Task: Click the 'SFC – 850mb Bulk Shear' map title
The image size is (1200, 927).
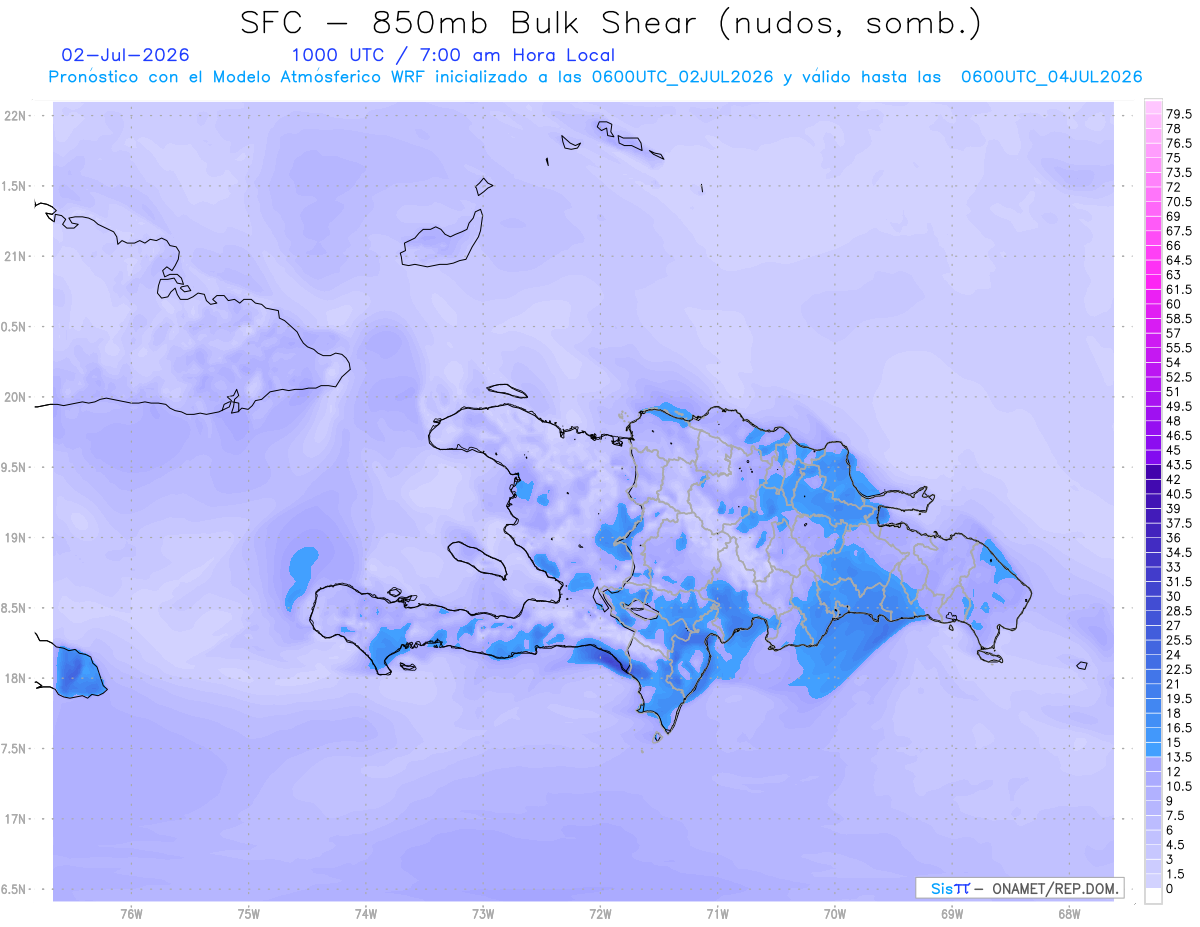Action: click(x=472, y=22)
